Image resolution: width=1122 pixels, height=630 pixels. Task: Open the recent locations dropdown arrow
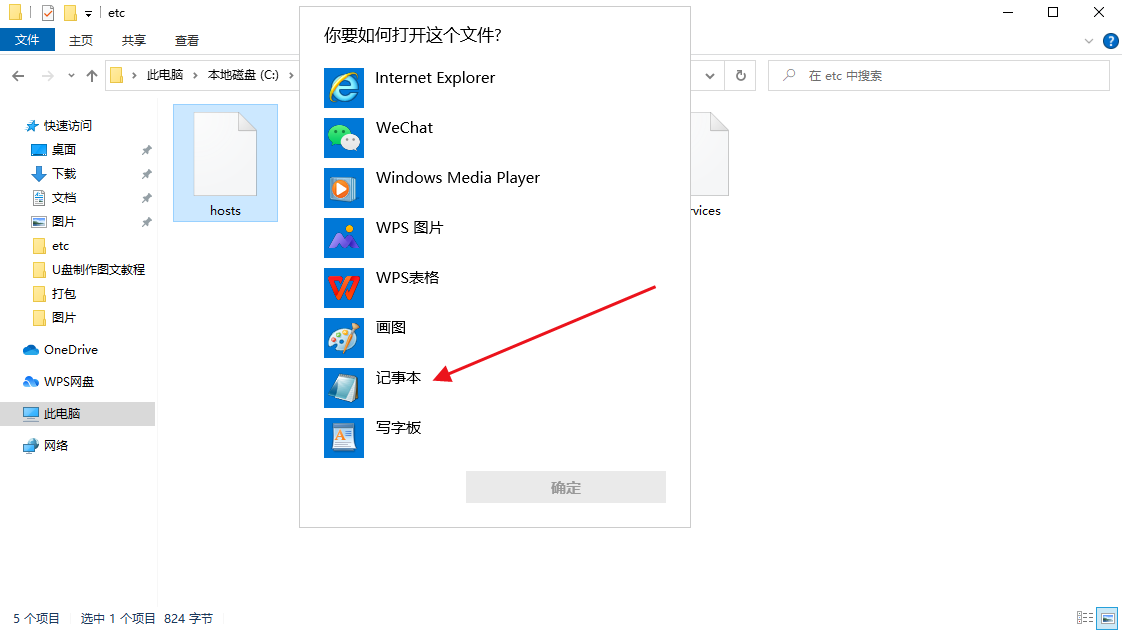point(69,75)
